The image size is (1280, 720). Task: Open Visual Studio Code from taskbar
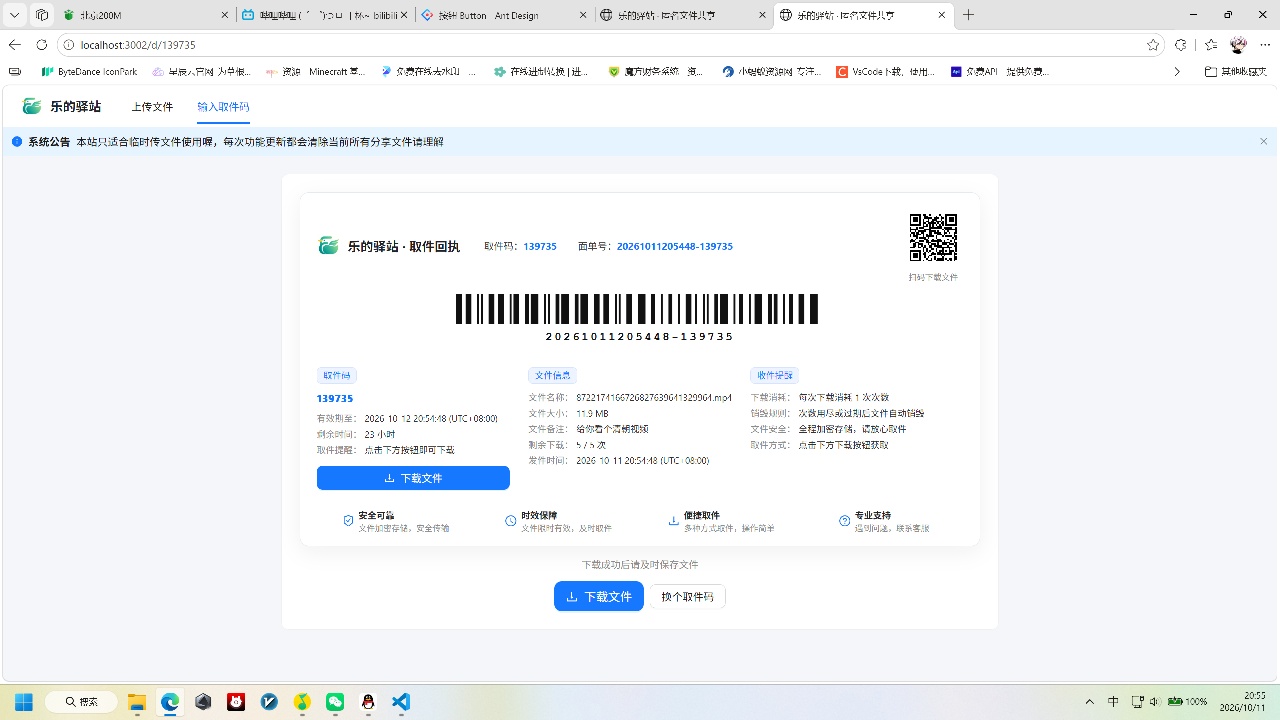point(401,702)
